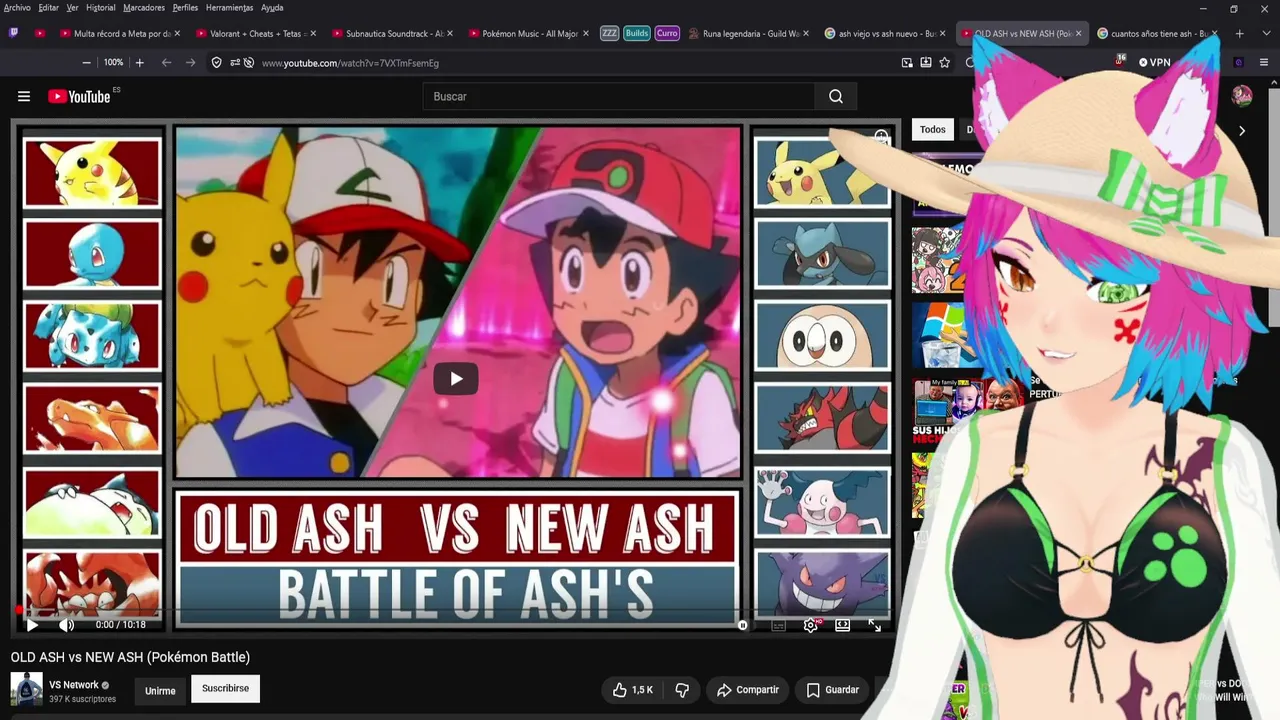The width and height of the screenshot is (1280, 720).
Task: Click the video info card icon
Action: point(881,136)
